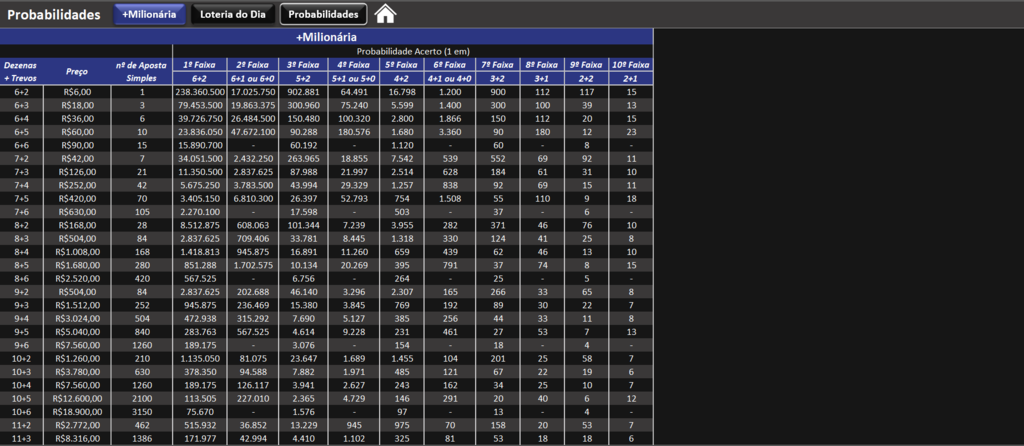Screen dimensions: 1024x446
Task: Select the price cell 'R$630,00'
Action: (x=77, y=212)
